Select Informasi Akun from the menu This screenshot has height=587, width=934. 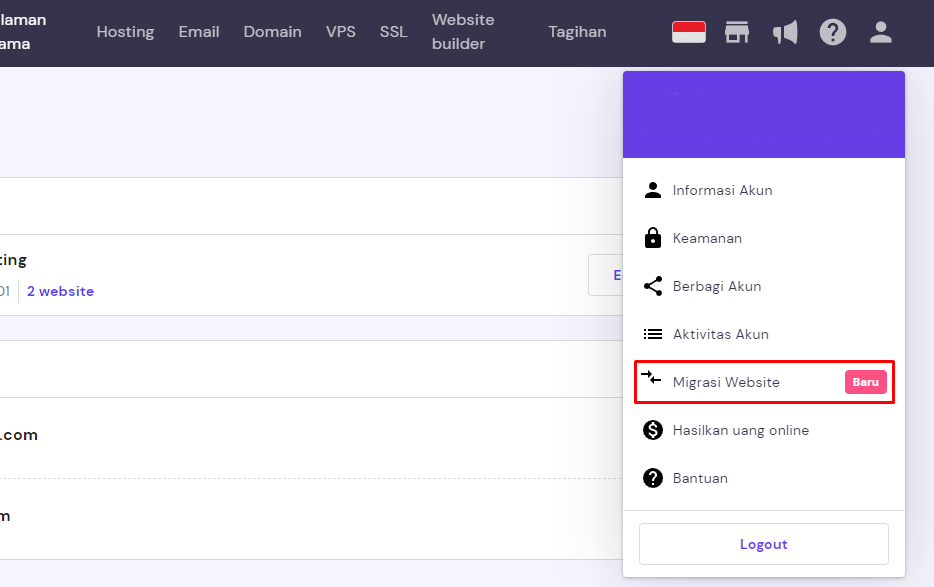(x=722, y=190)
